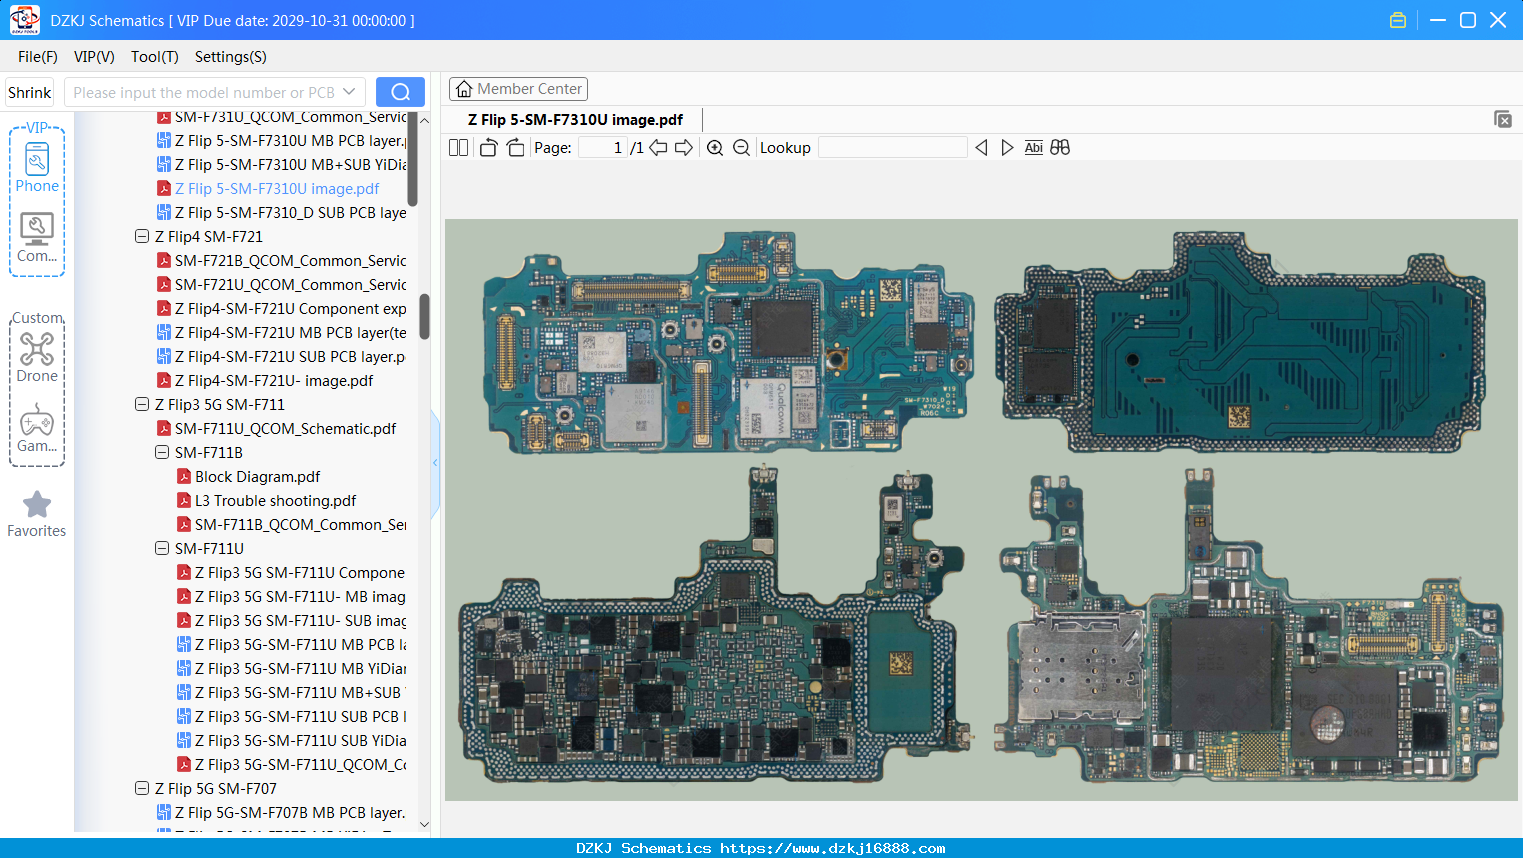Open Z Flip 5-SM-F7310_D SUB PCB layer
The image size is (1523, 858).
click(x=282, y=213)
